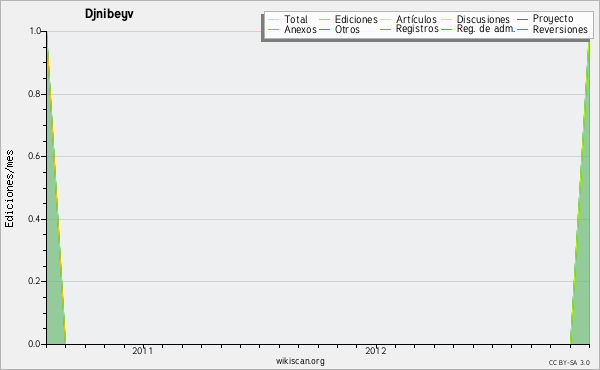The height and width of the screenshot is (370, 600).
Task: Click the CC BY-SA 3.0 label
Action: [569, 362]
